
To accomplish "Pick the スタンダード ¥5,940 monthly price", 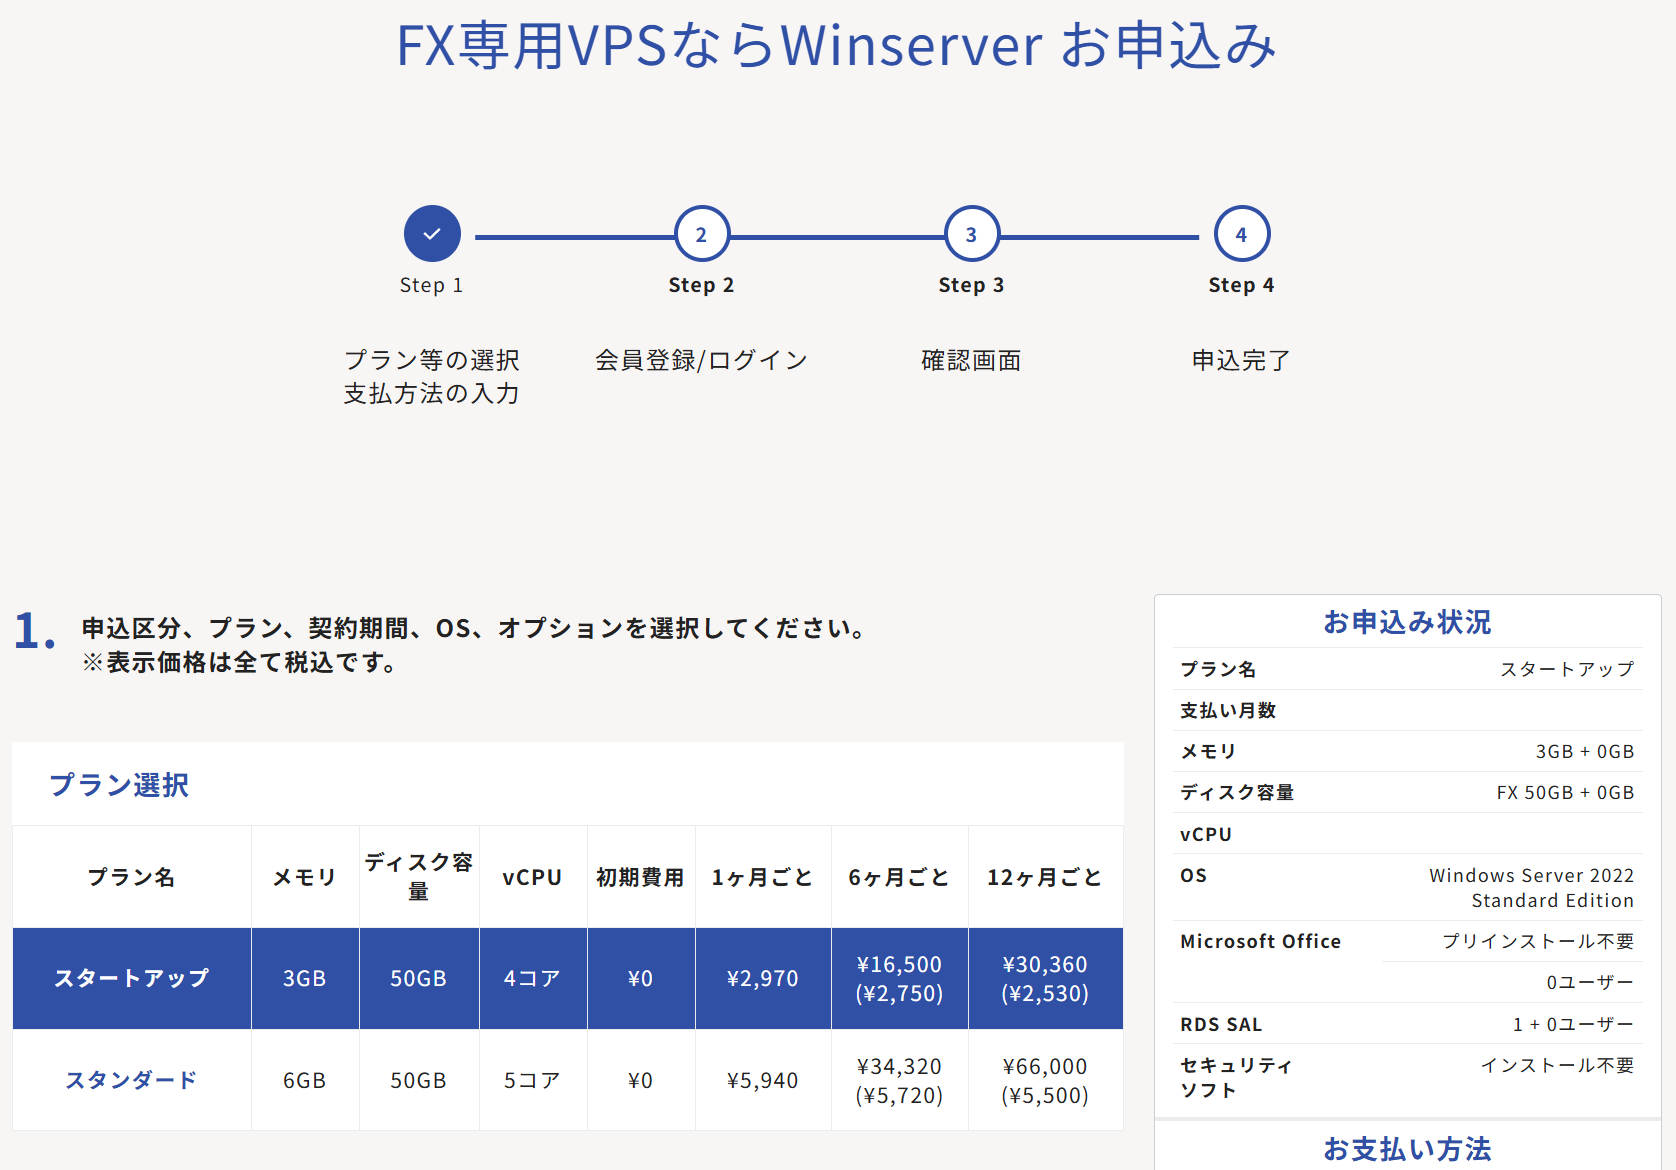I will click(x=762, y=1080).
